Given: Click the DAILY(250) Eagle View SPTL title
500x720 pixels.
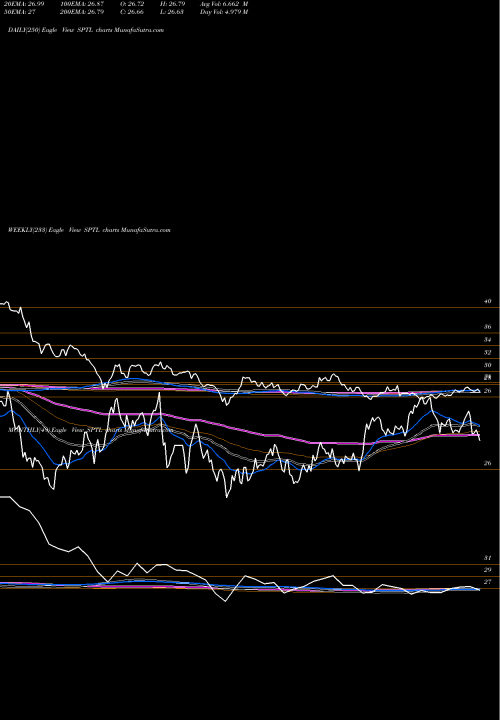Looking at the screenshot, I should tap(86, 30).
